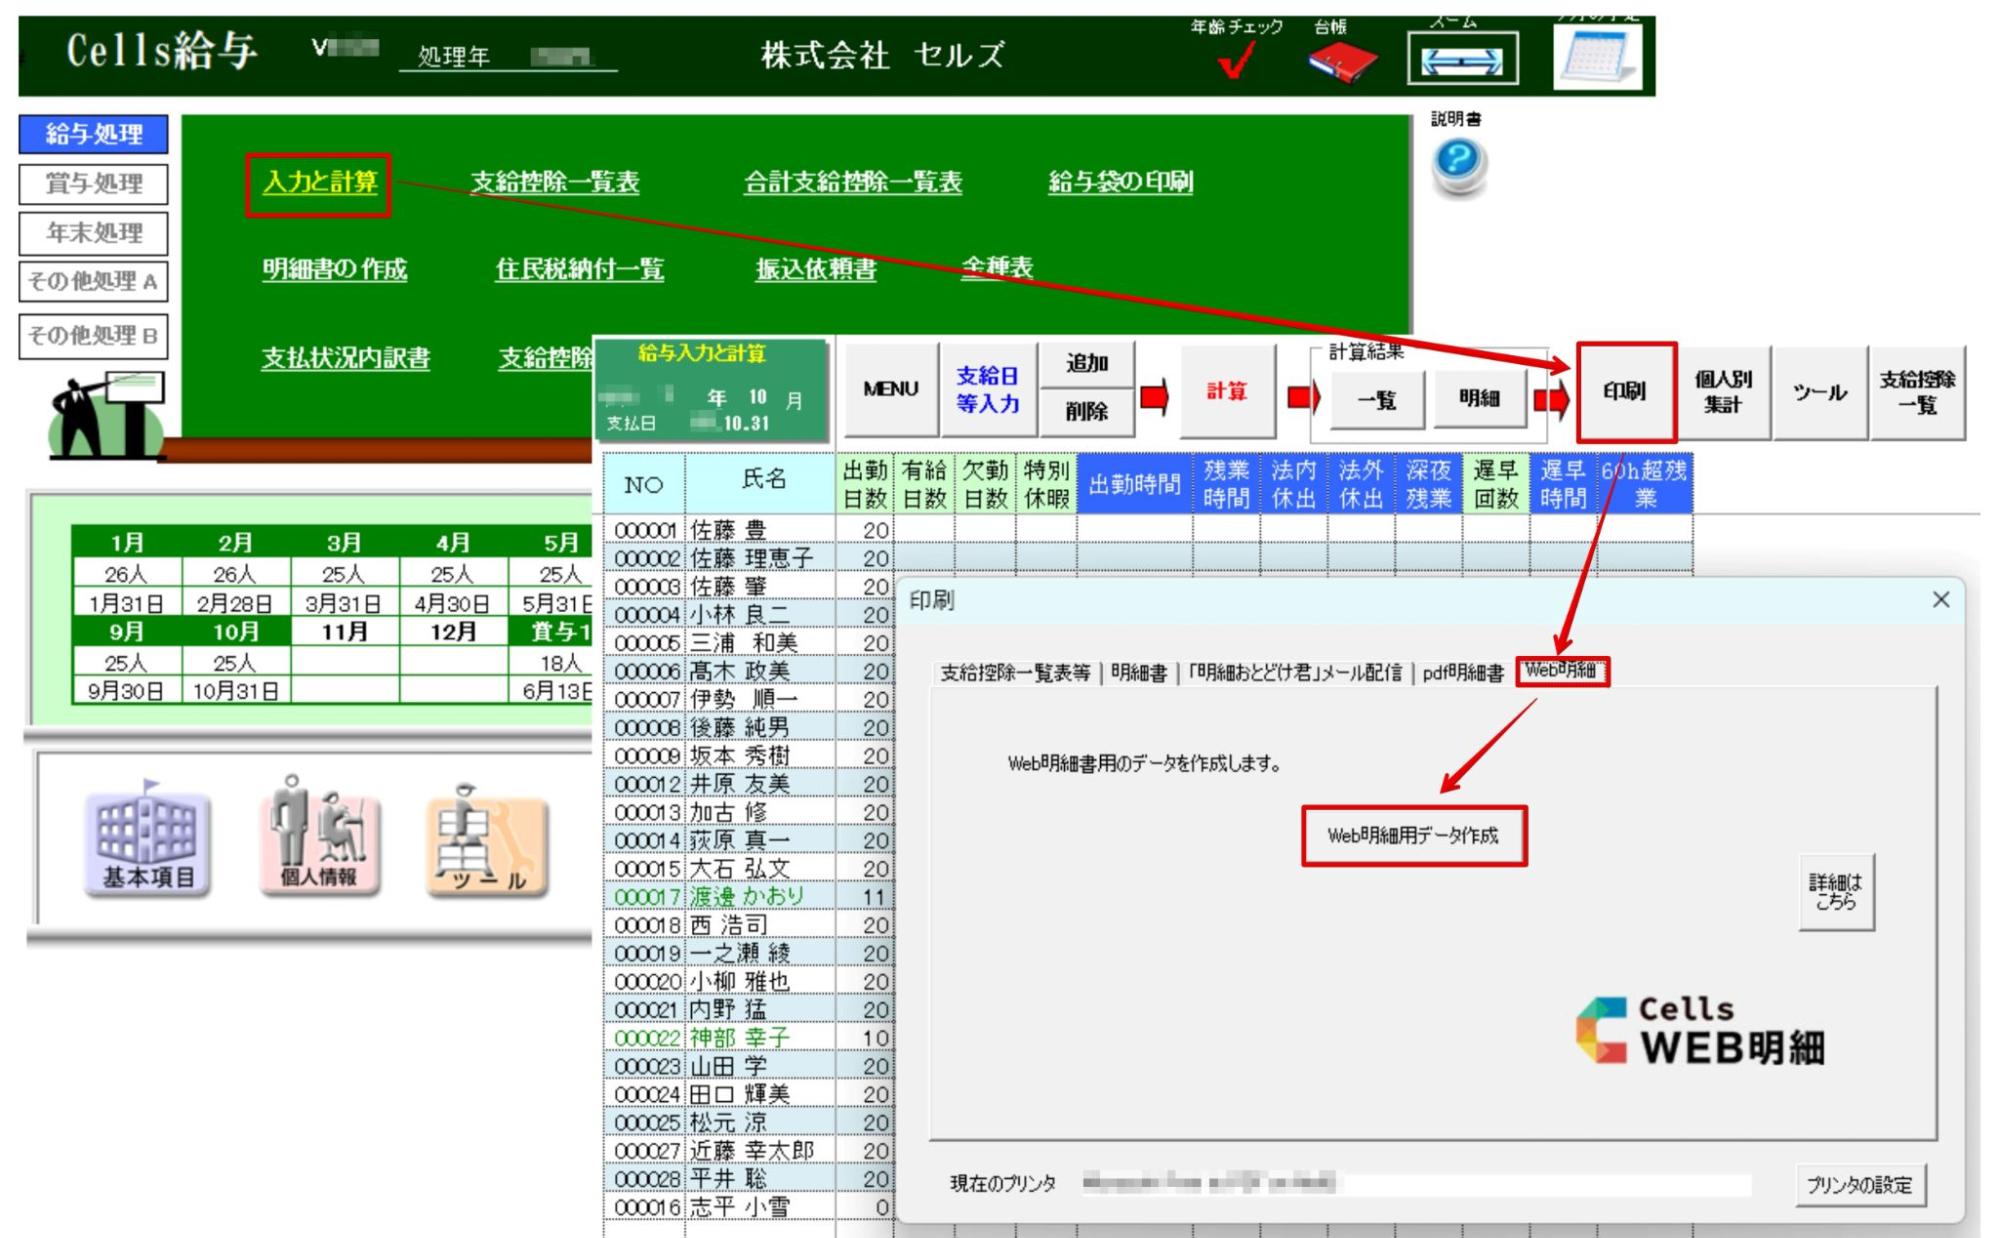1999x1238 pixels.
Task: Open the 給与袋の印刷 link
Action: pyautogui.click(x=1120, y=182)
